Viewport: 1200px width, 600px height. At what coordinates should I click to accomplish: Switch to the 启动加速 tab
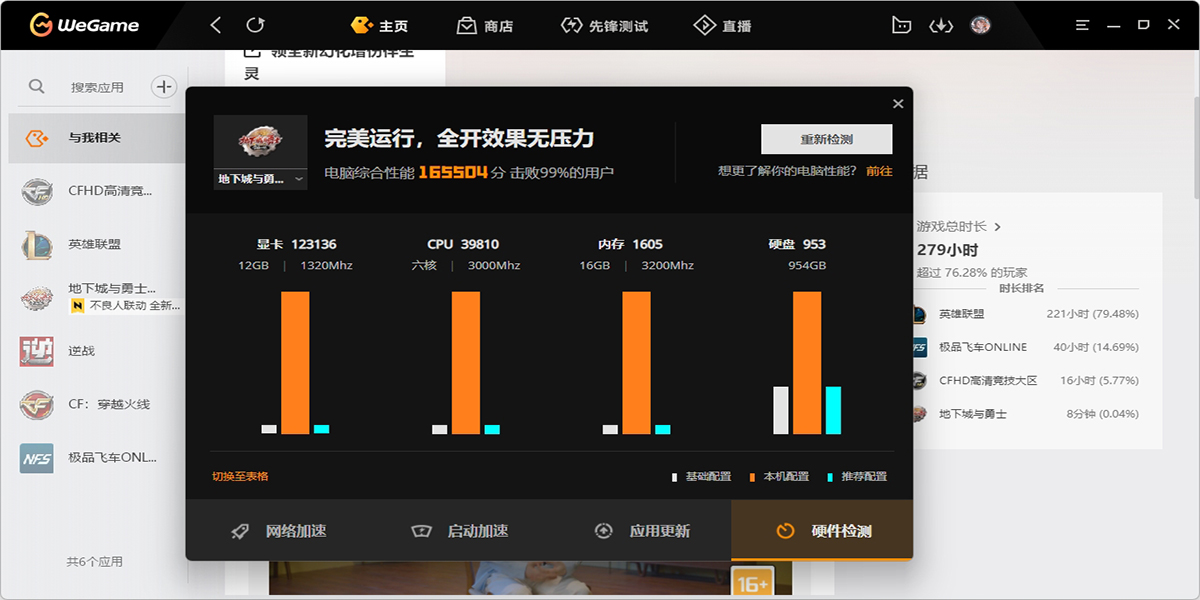coord(458,530)
